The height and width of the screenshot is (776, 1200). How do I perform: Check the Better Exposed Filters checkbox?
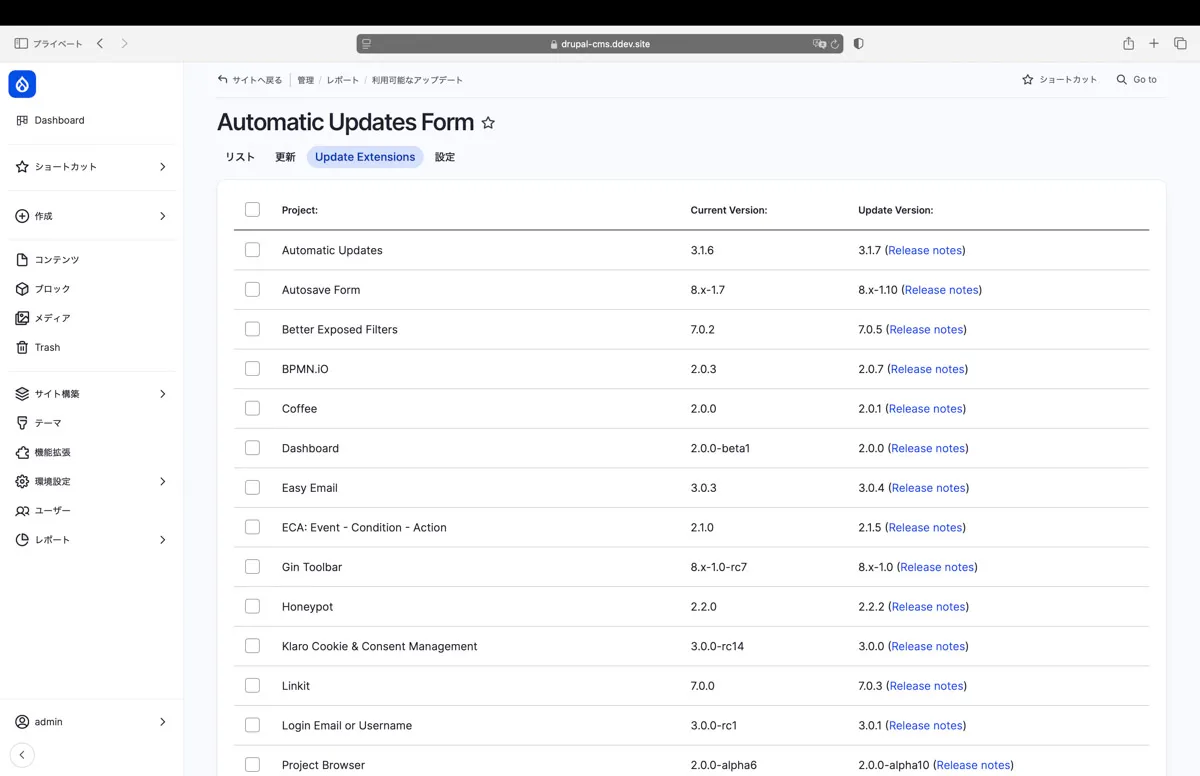click(252, 329)
